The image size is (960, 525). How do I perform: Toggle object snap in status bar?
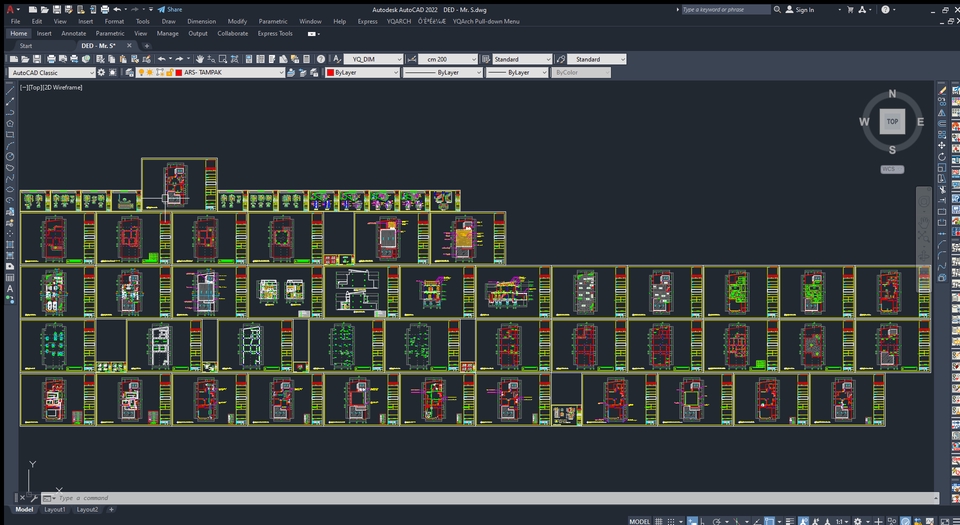pos(770,521)
